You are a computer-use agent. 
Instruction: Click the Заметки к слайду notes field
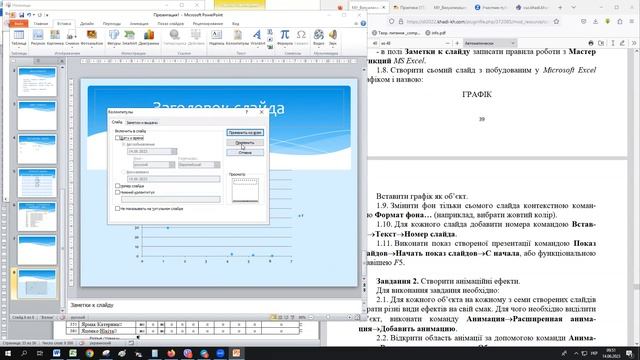coord(214,305)
